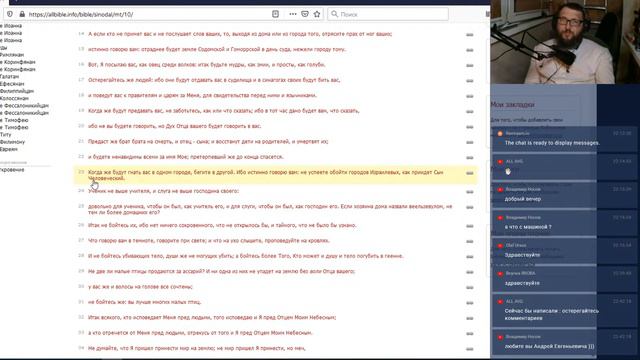Screen dimensions: 640x360
Task: Click the action icon beside verse 15
Action: point(470,50)
